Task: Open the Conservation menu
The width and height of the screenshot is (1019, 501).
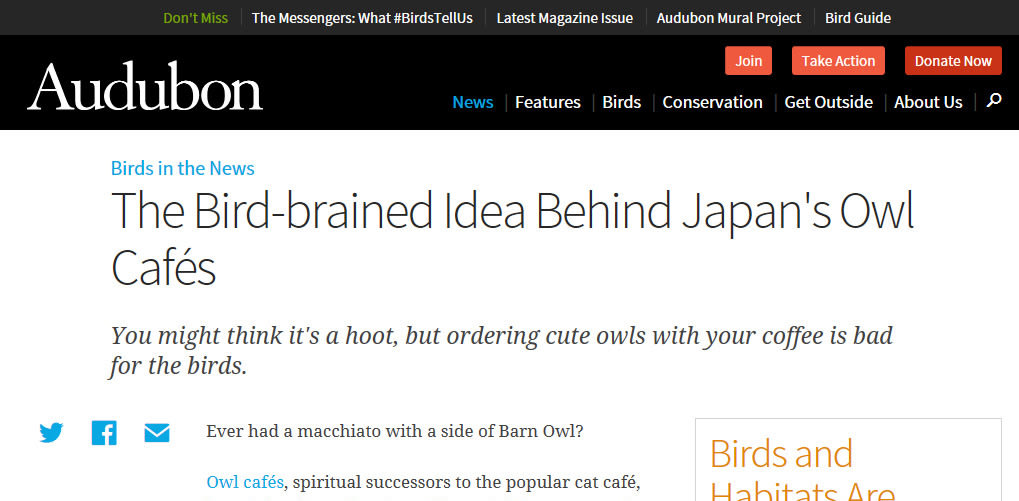Action: tap(712, 103)
